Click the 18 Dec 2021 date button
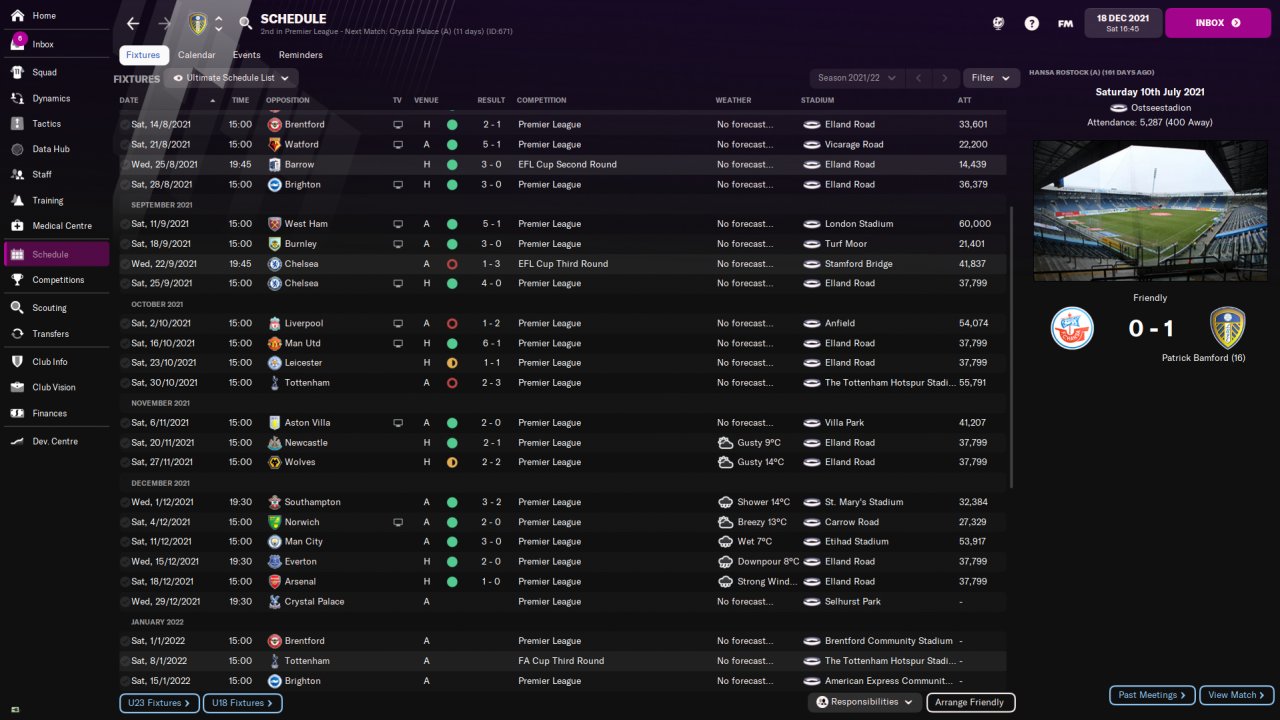 pos(1122,23)
